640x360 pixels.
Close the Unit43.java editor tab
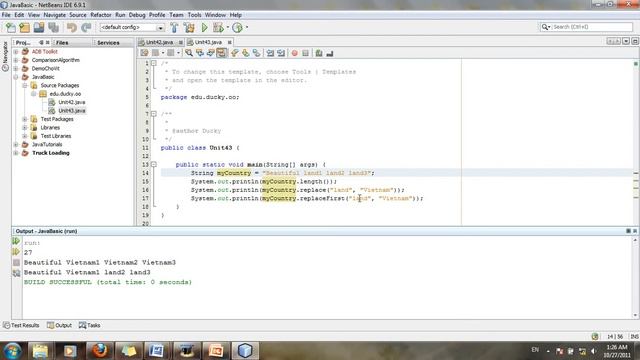click(x=229, y=42)
